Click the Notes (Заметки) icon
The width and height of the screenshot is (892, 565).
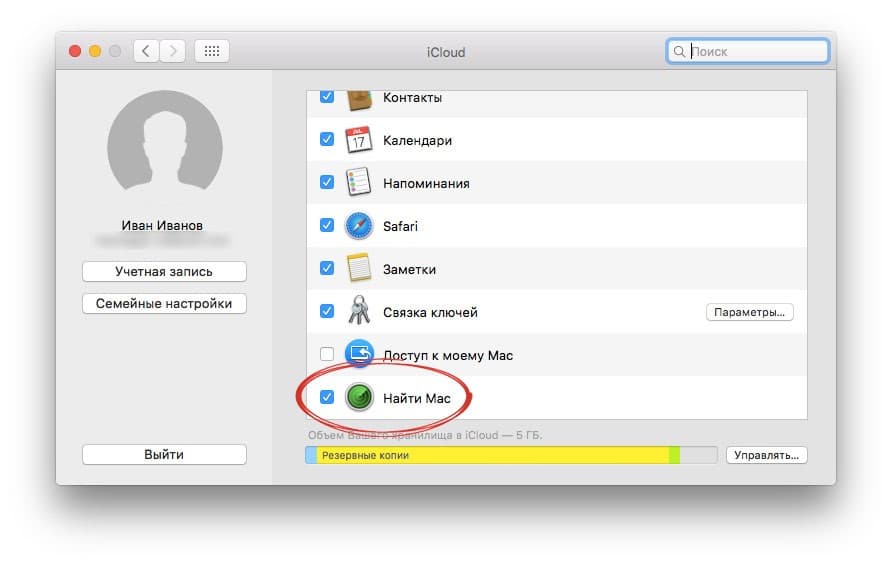pos(358,269)
